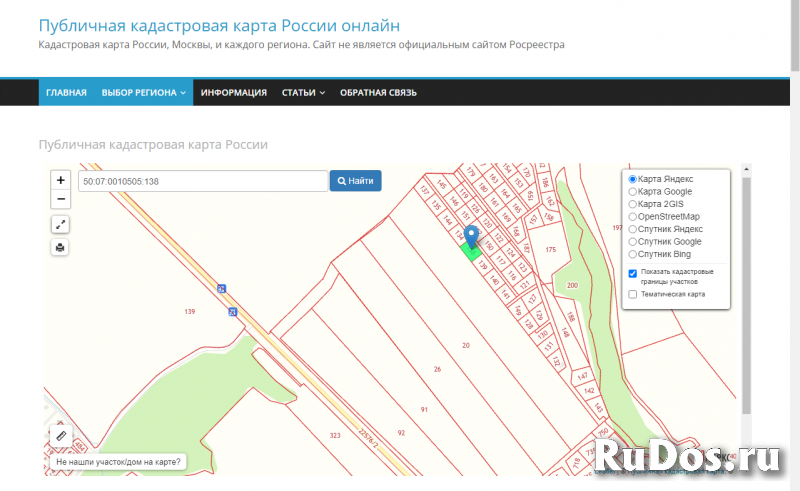This screenshot has width=800, height=491.
Task: Click the green highlighted parcel on map
Action: pos(471,253)
